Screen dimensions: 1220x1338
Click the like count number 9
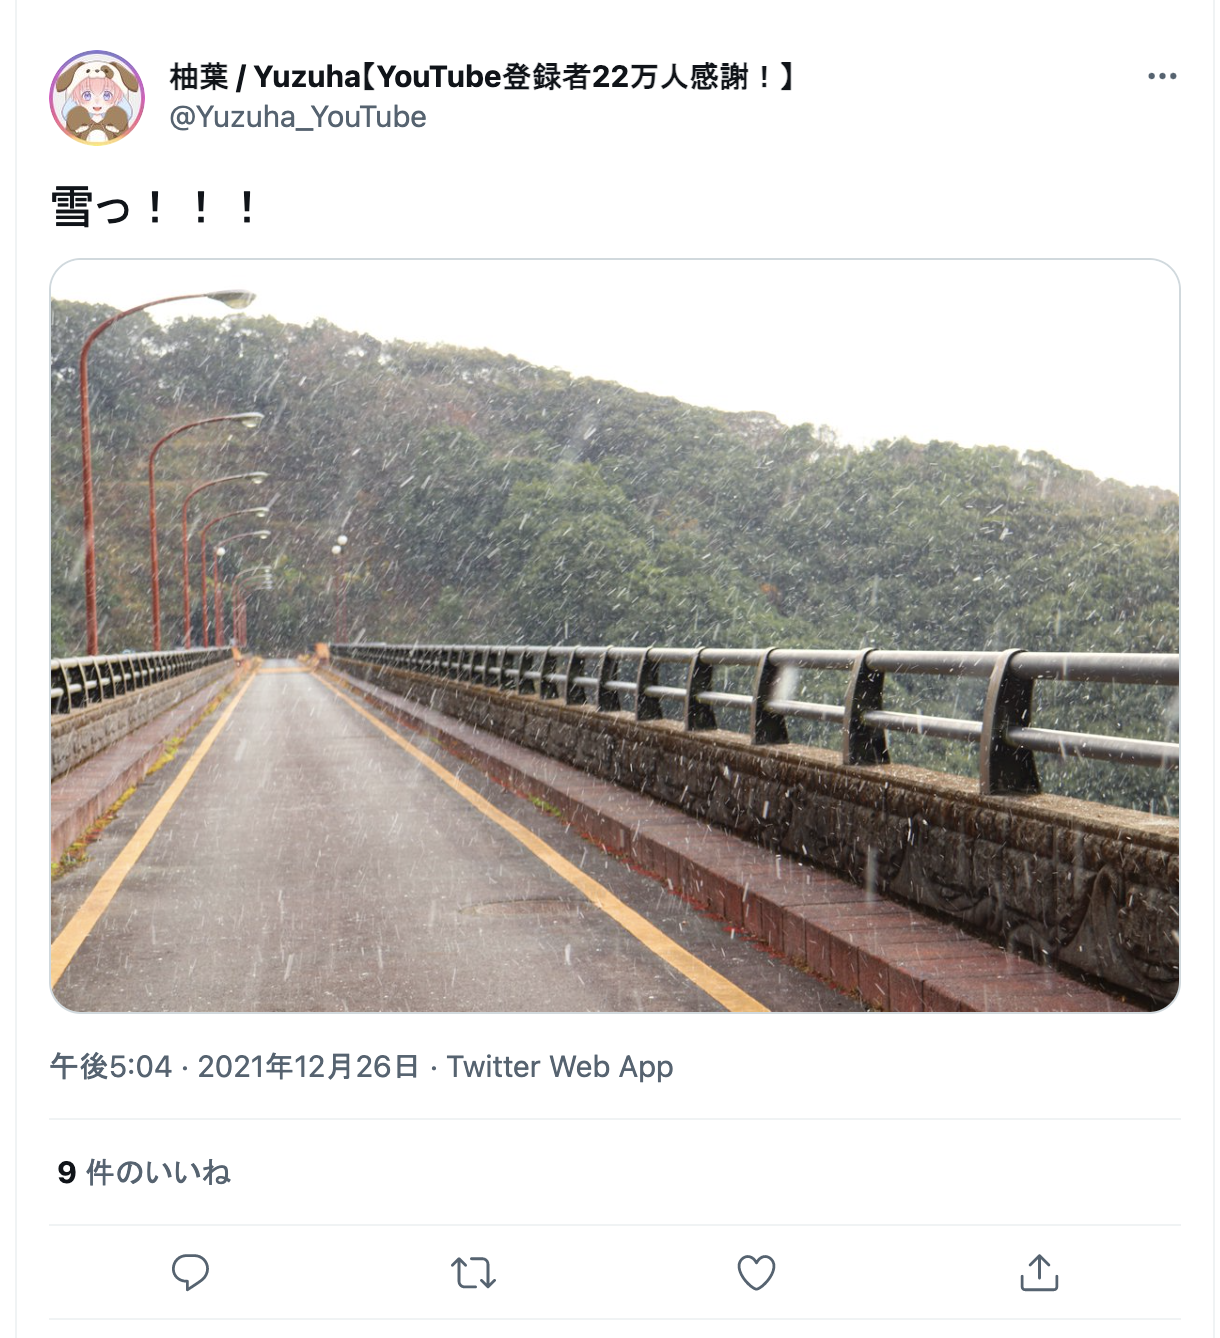pos(67,1172)
